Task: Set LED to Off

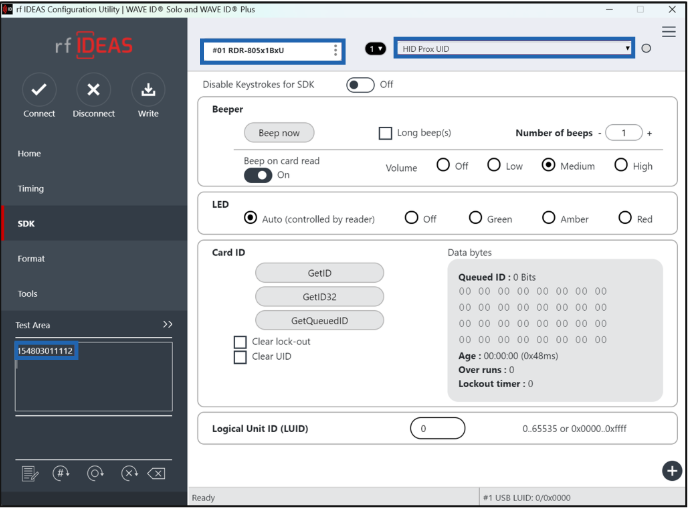Action: tap(411, 218)
